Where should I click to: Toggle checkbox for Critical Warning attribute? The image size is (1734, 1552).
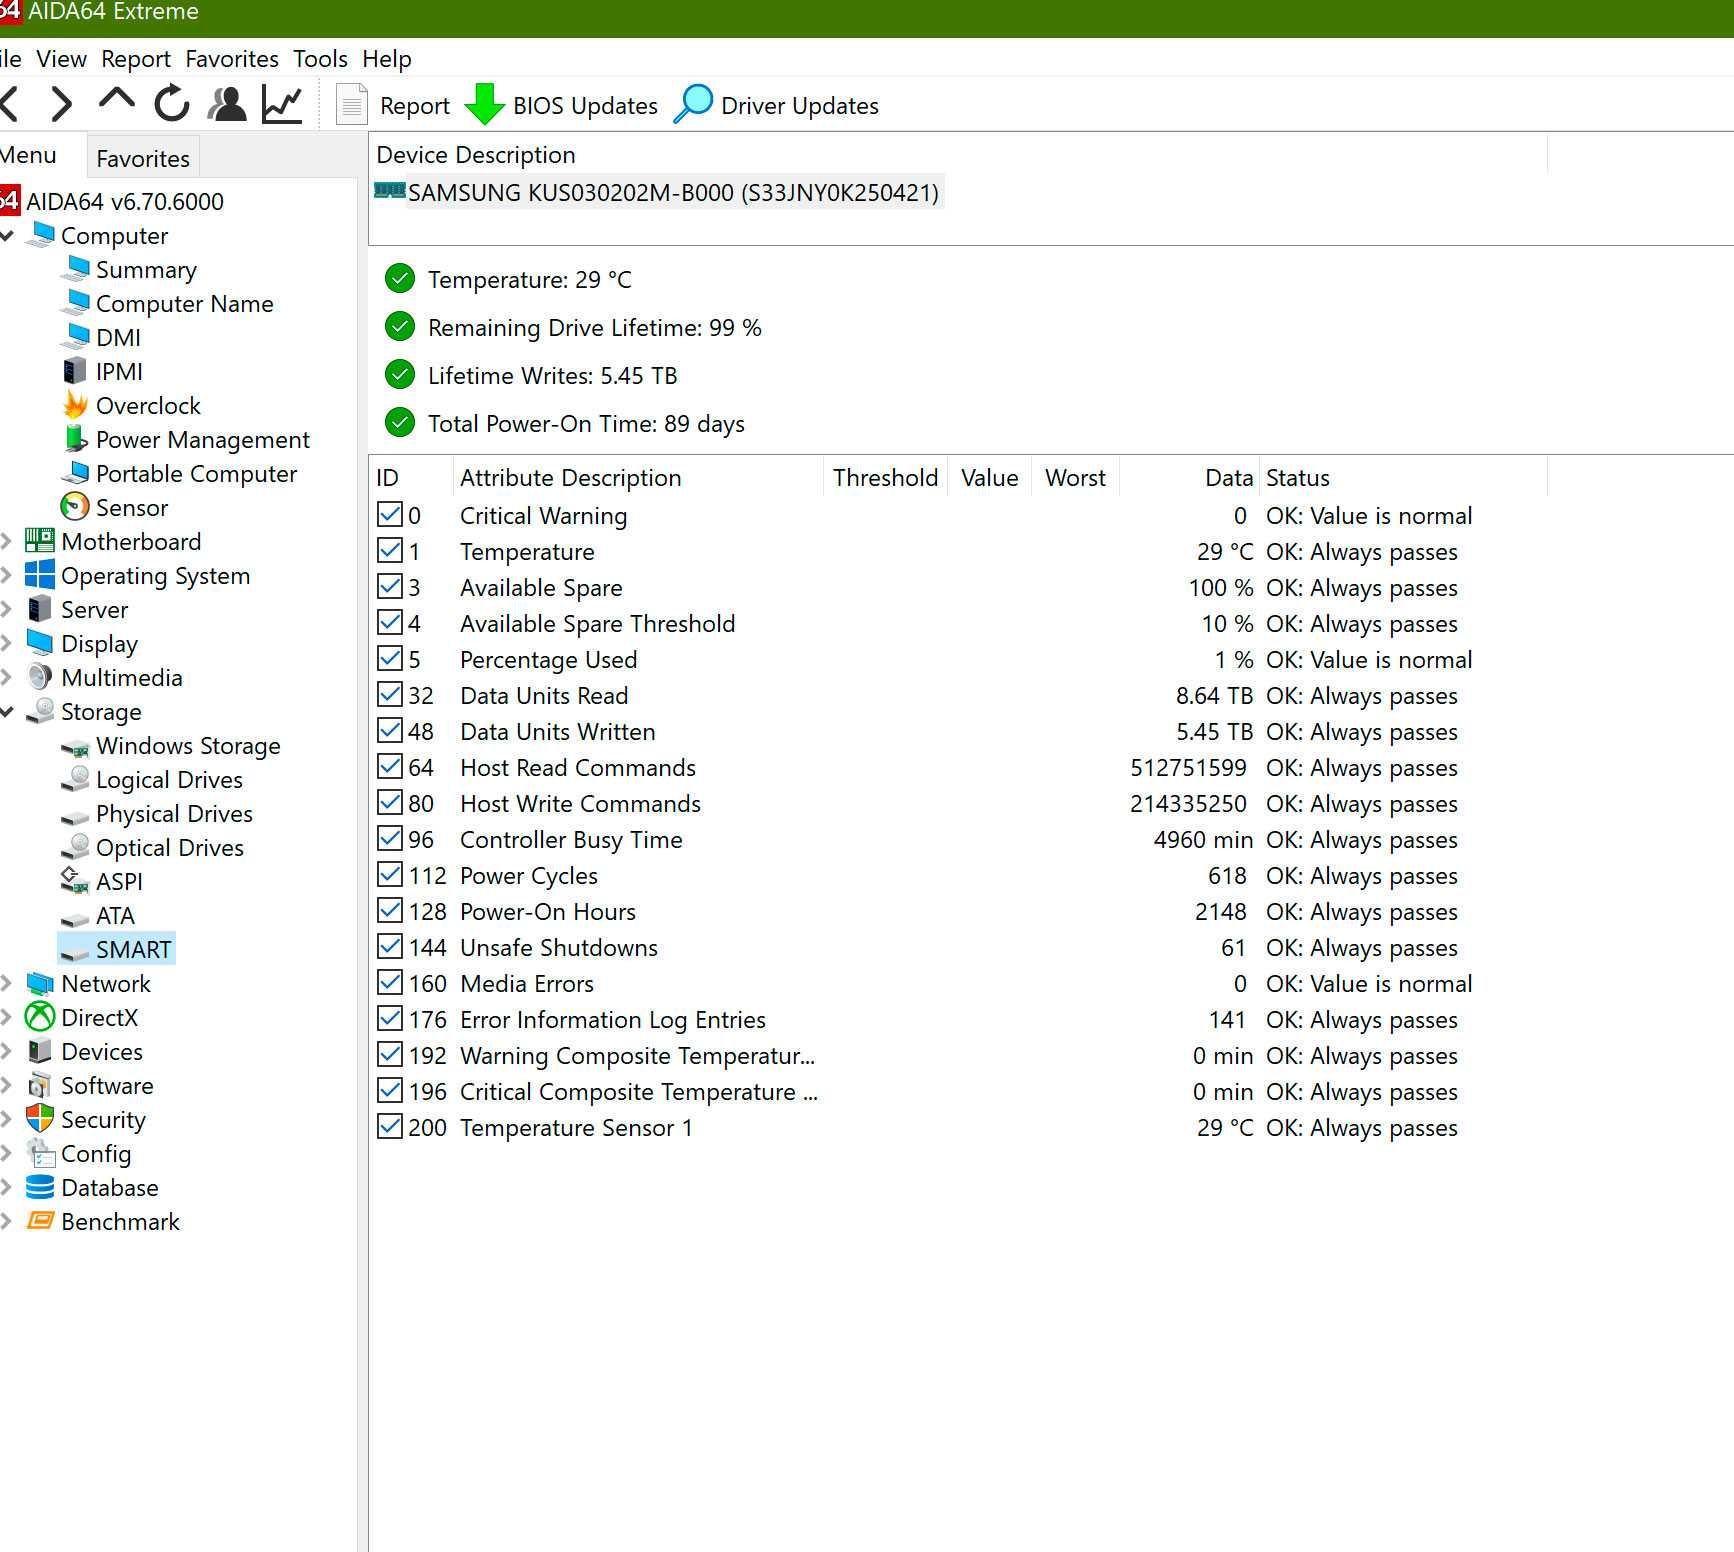pyautogui.click(x=390, y=515)
